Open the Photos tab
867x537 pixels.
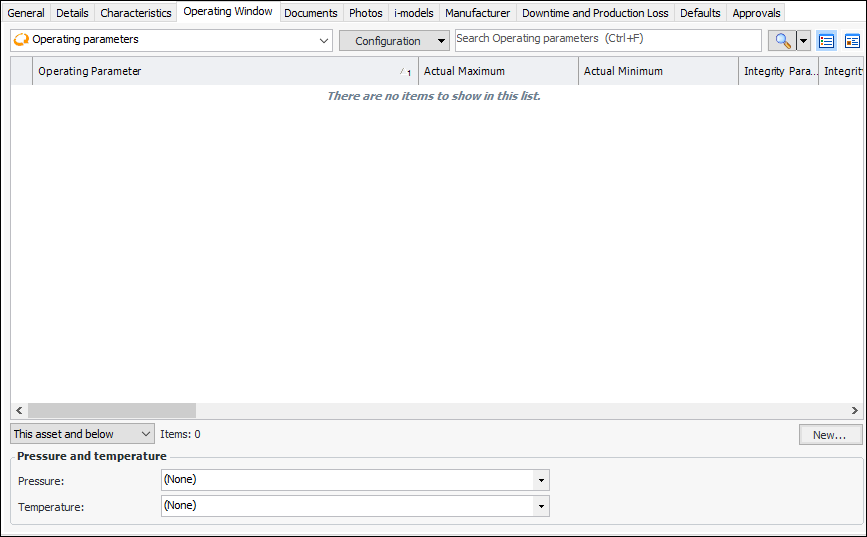click(365, 13)
